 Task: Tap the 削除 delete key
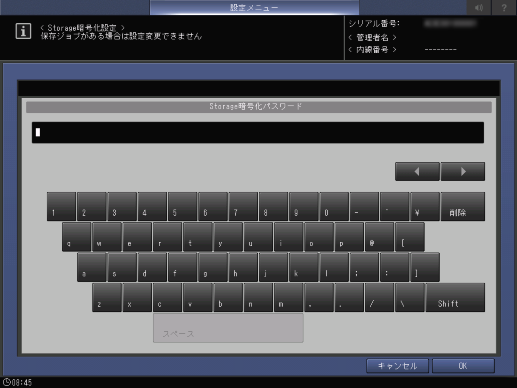463,206
